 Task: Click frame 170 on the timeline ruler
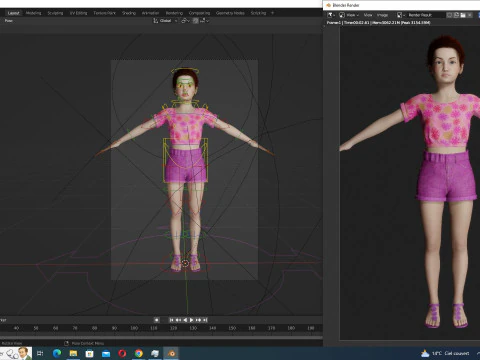[x=272, y=328]
